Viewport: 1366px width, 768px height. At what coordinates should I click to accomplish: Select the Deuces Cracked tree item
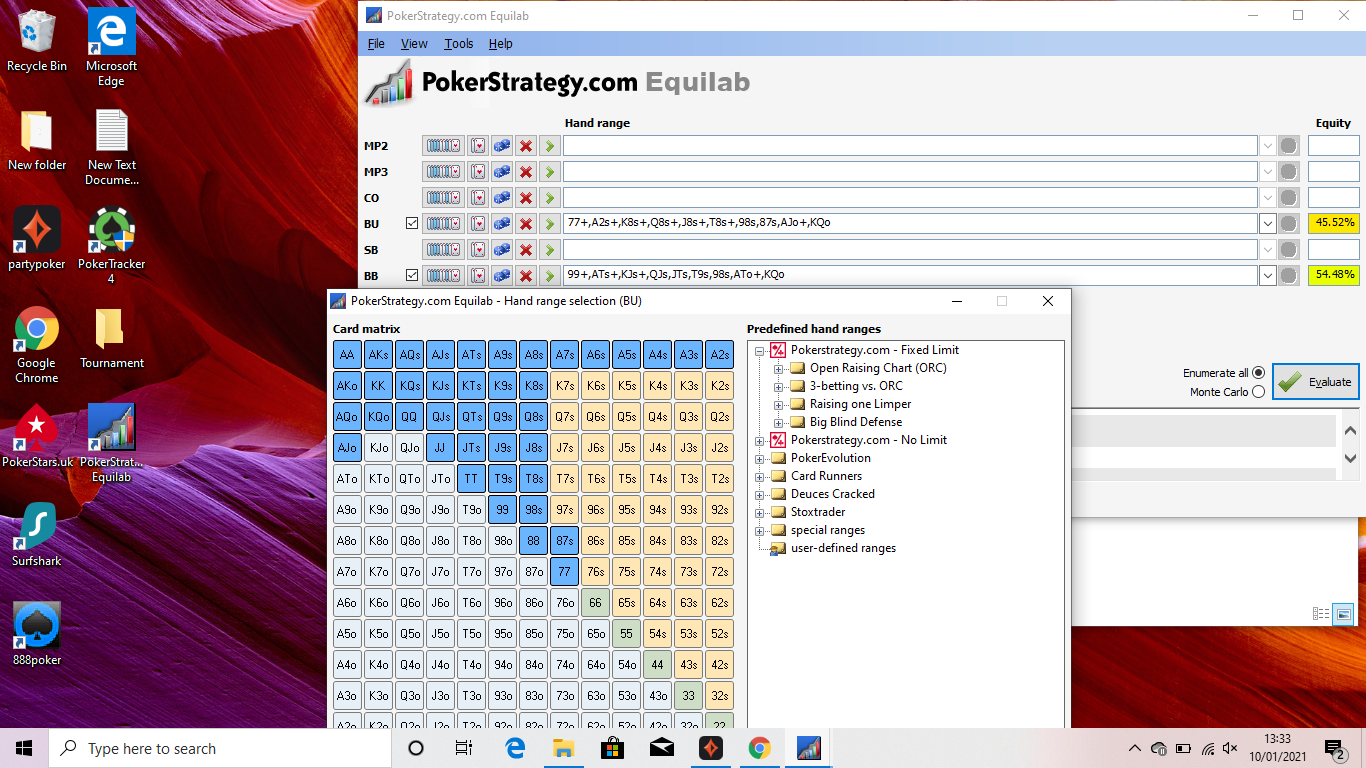tap(833, 494)
